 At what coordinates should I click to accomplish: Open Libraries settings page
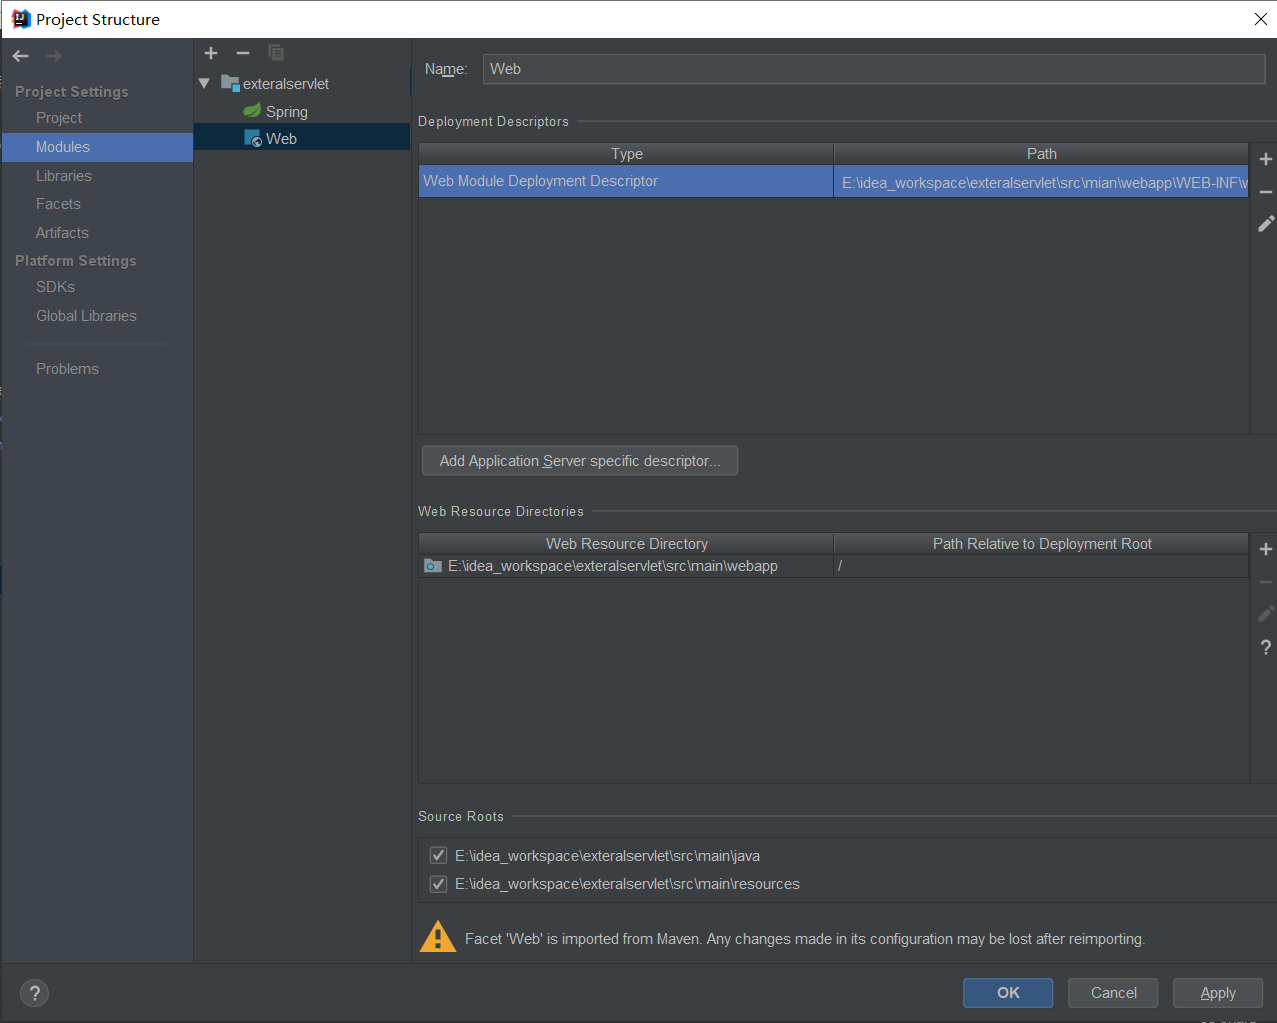[x=64, y=176]
